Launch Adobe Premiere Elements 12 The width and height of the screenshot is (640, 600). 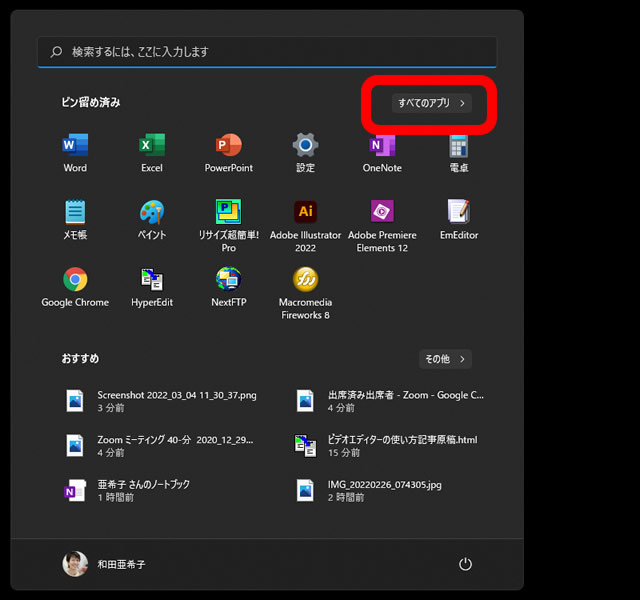click(x=382, y=213)
